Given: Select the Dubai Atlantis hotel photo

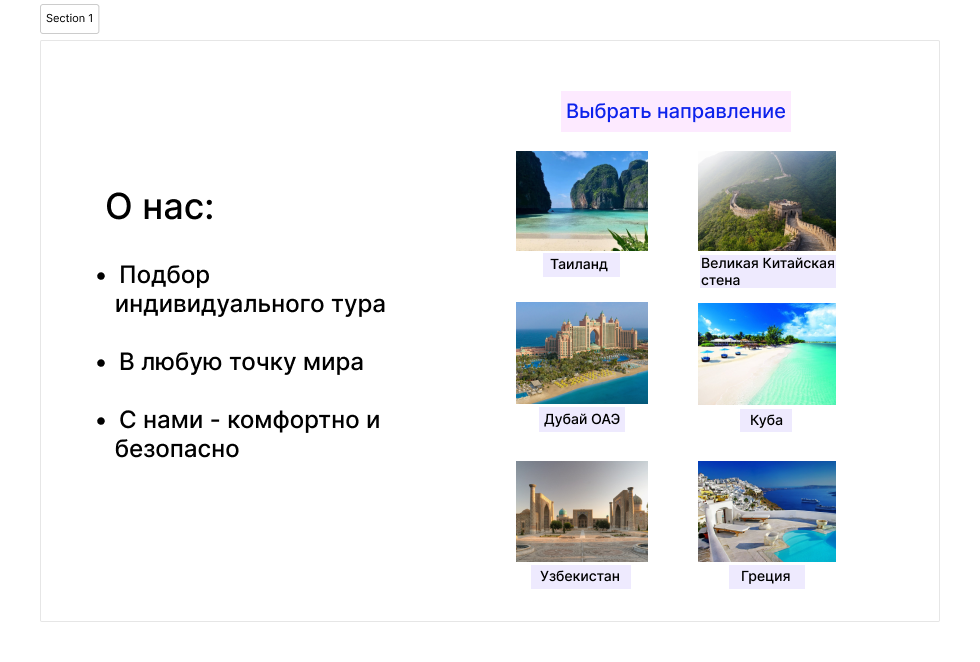Looking at the screenshot, I should [x=582, y=353].
